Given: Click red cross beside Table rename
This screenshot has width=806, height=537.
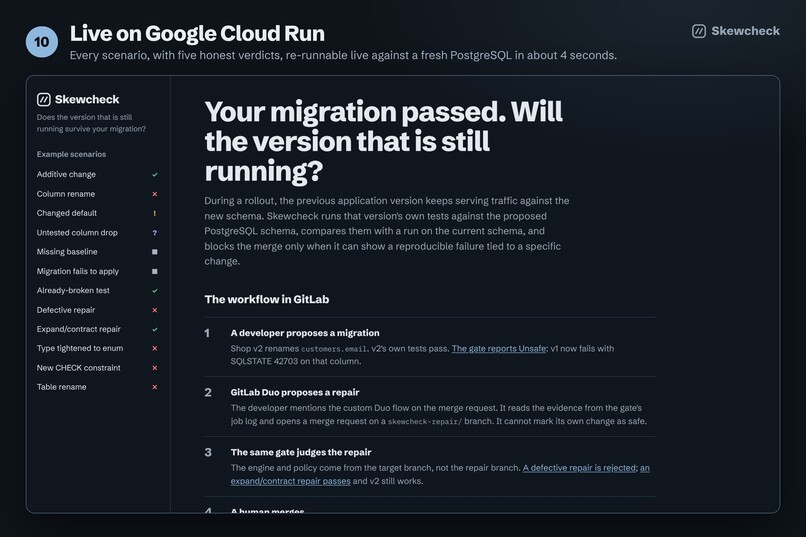Looking at the screenshot, I should [x=154, y=387].
